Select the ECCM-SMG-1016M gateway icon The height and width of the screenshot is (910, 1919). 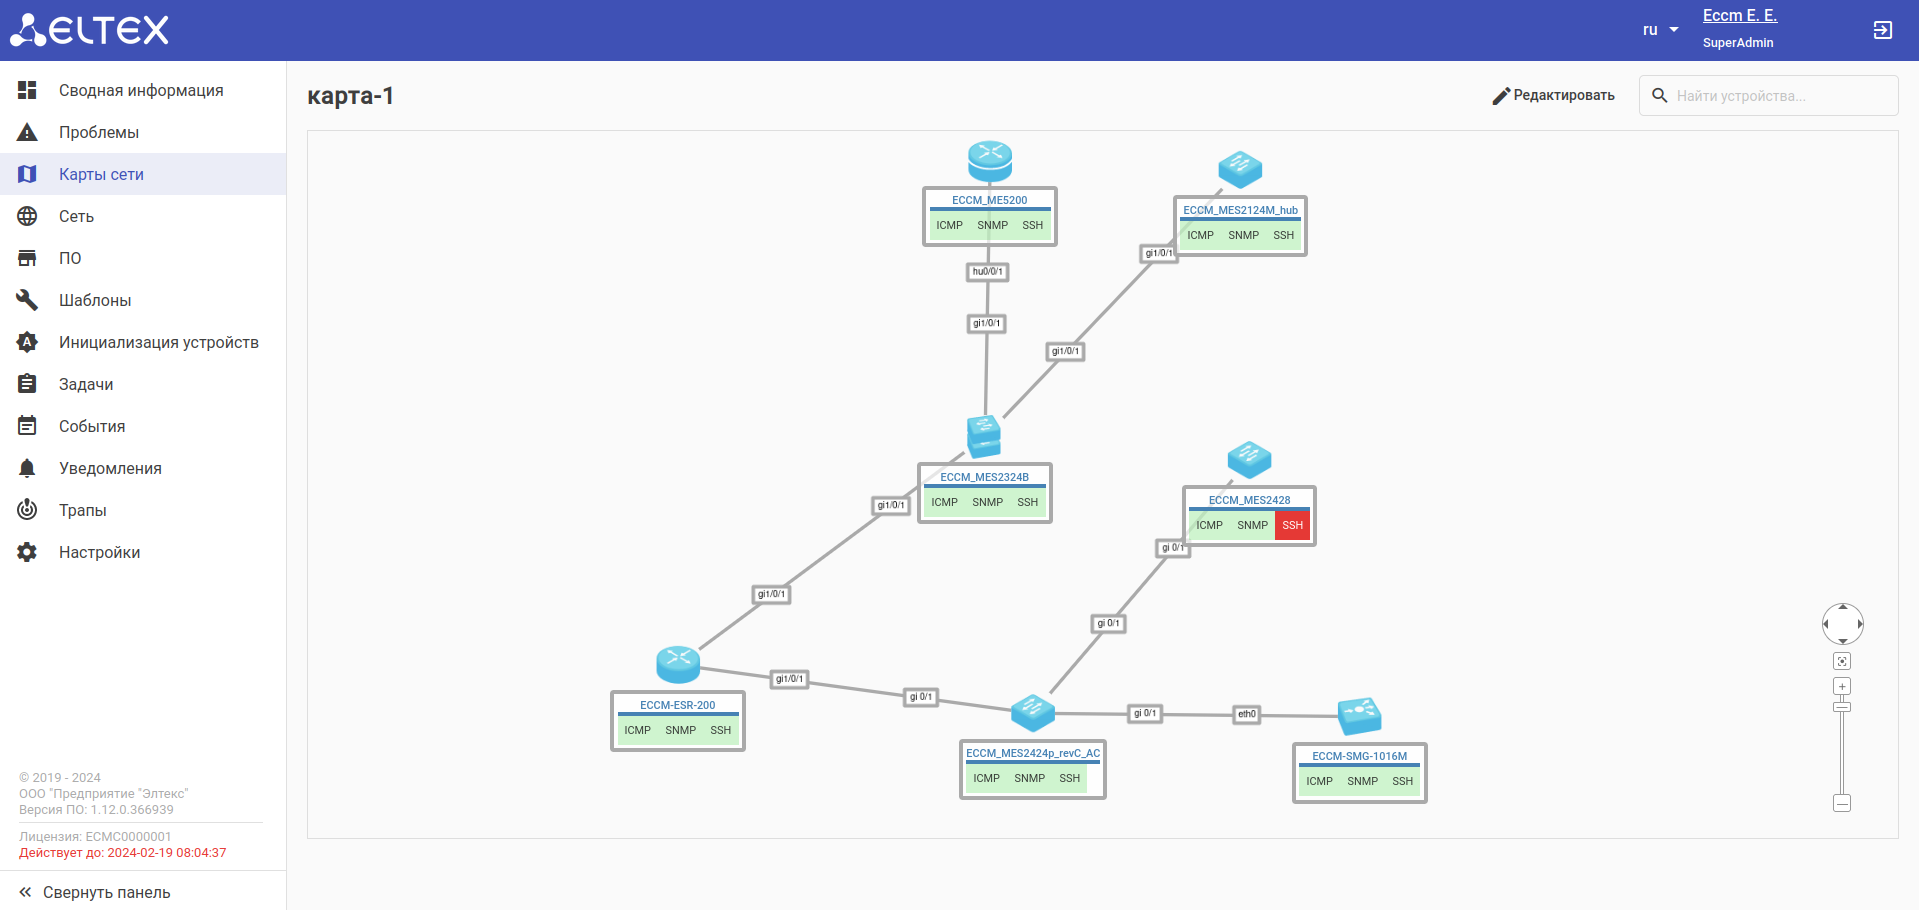coord(1360,716)
